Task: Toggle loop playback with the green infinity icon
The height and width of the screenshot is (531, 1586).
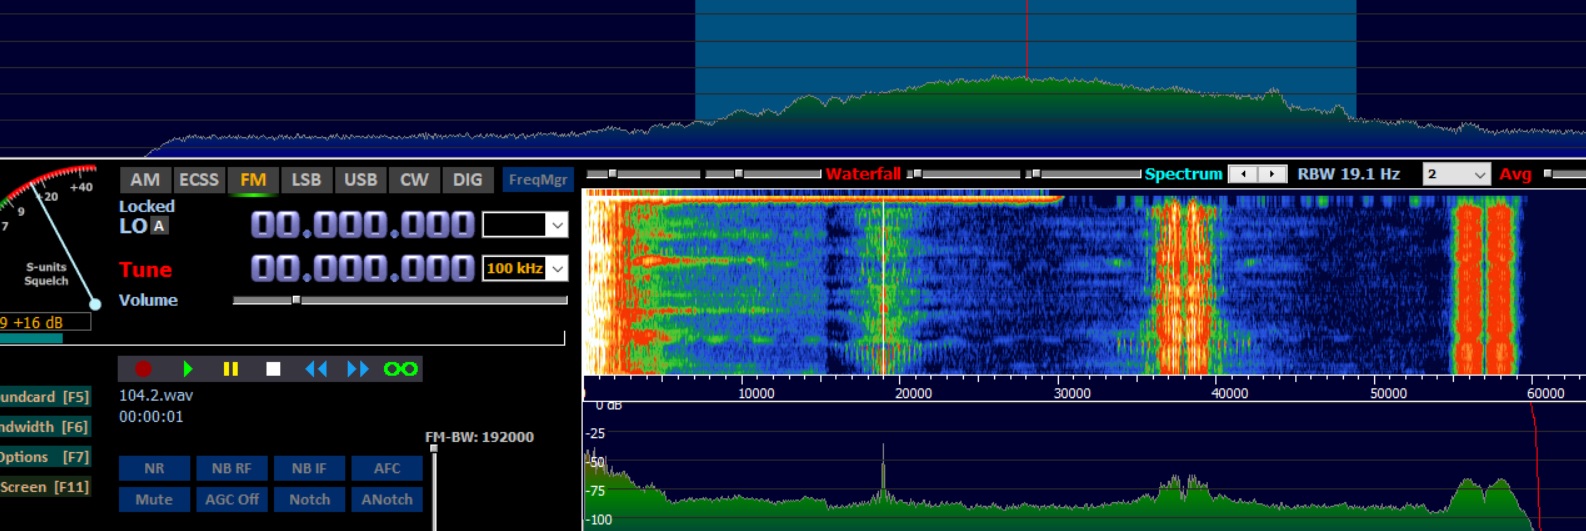Action: coord(401,369)
